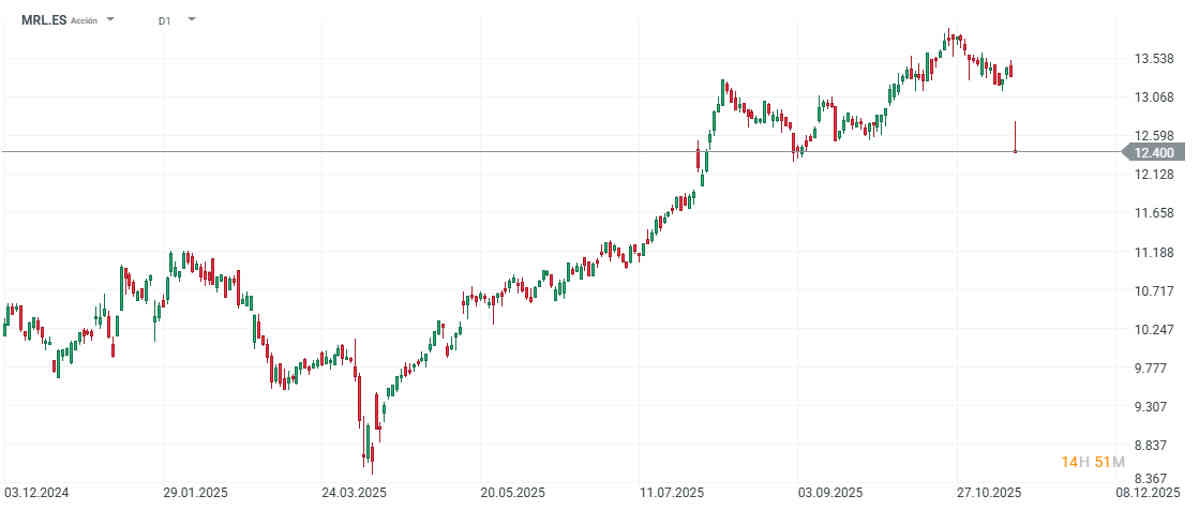Click the 13.538 price axis label
The image size is (1199, 510).
(x=1153, y=59)
